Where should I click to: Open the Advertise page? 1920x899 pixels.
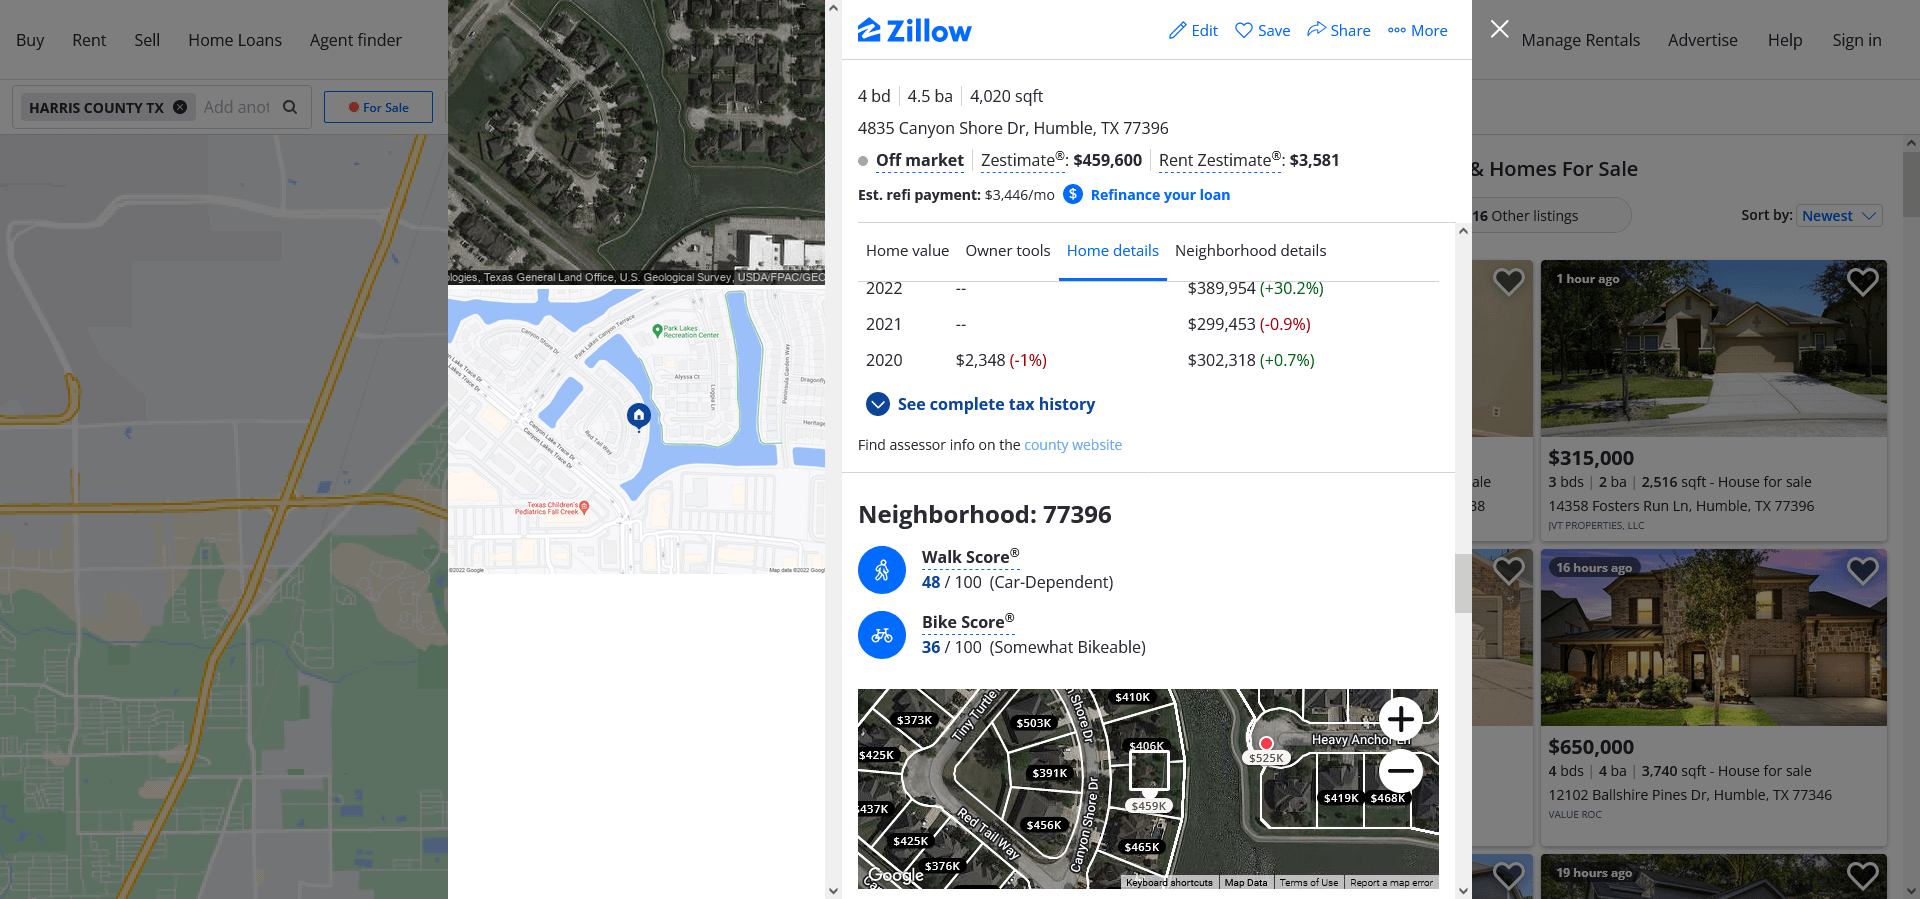(x=1703, y=40)
